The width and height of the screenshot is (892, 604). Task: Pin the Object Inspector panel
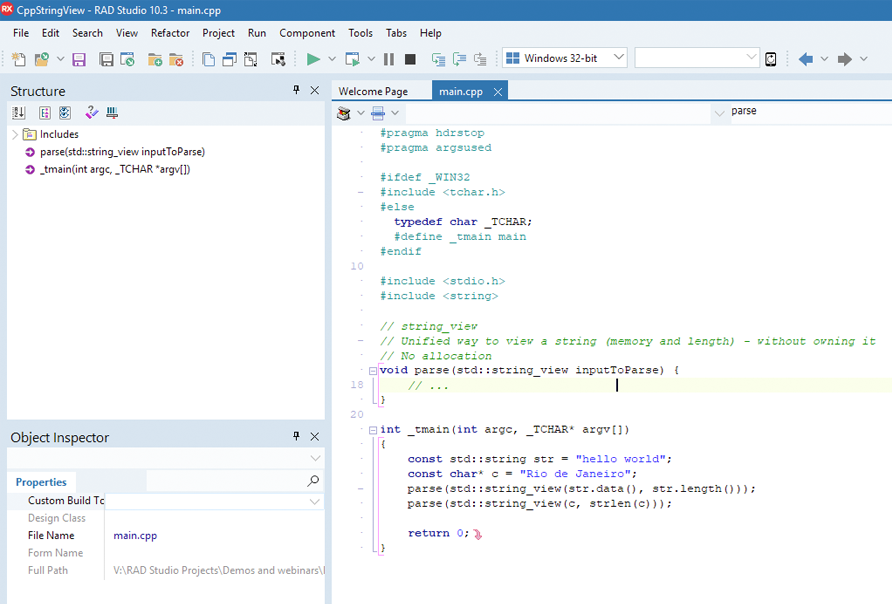click(296, 436)
